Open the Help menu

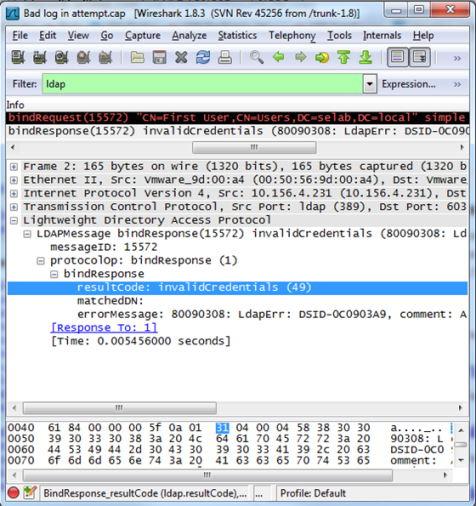(423, 35)
